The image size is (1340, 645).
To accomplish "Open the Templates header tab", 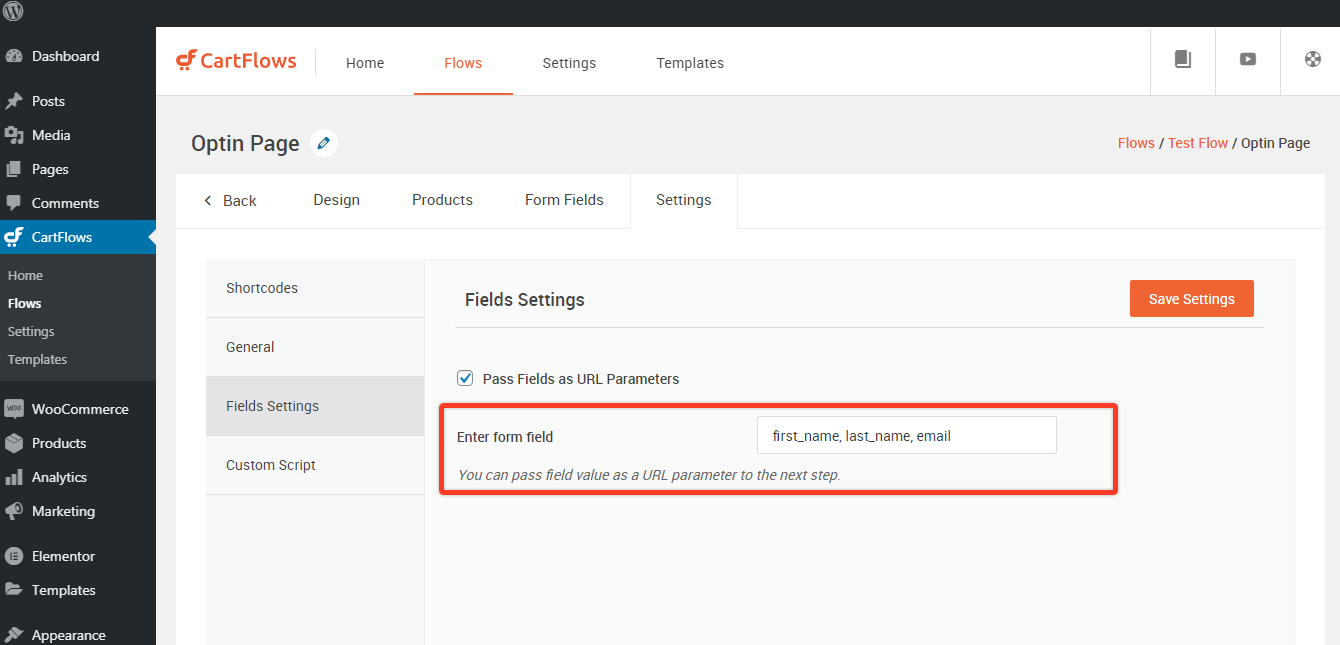I will coord(690,63).
